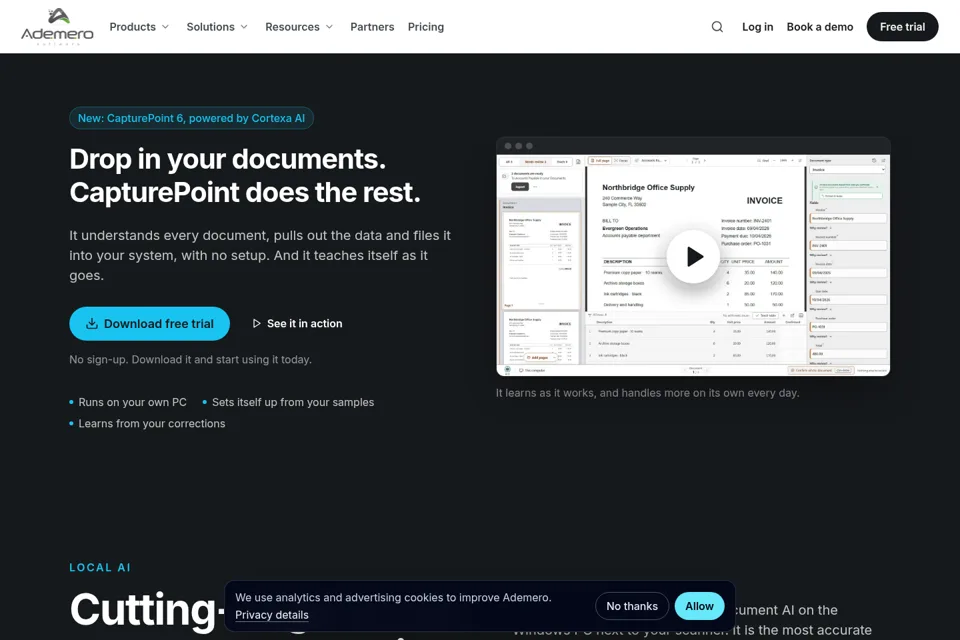960x640 pixels.
Task: Open the CapturePoint 6 announcement badge
Action: point(191,118)
